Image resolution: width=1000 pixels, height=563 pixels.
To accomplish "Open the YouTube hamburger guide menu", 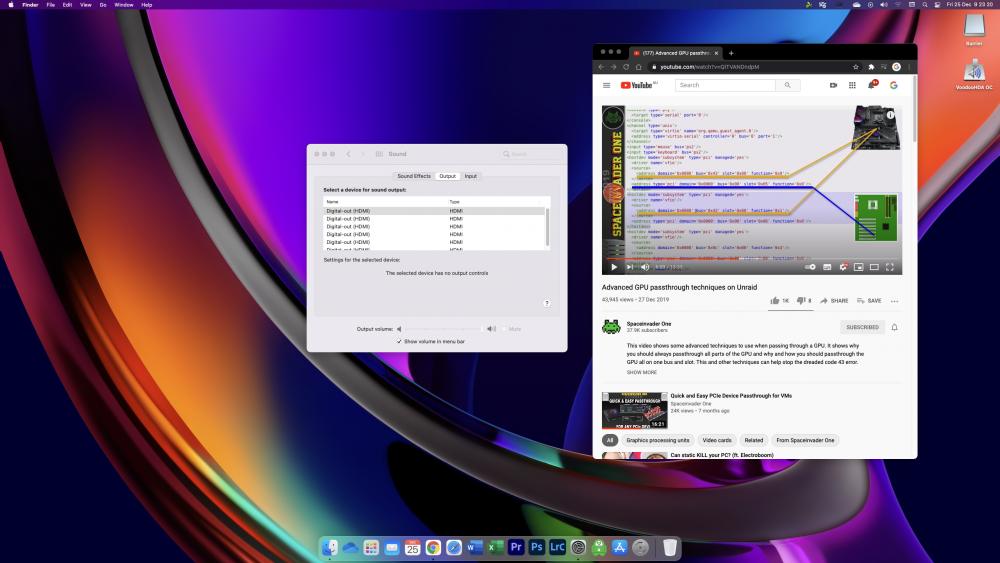I will coord(607,85).
